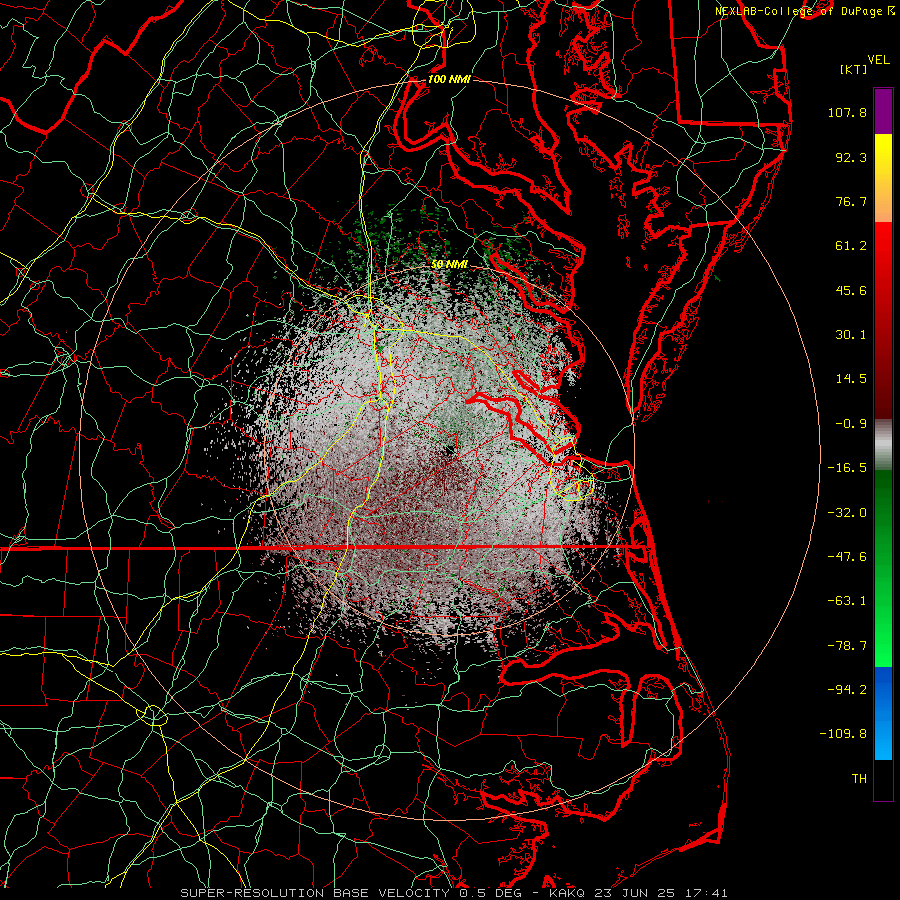Click the -94.2 legend value
Screen dimensions: 900x900
click(x=847, y=689)
